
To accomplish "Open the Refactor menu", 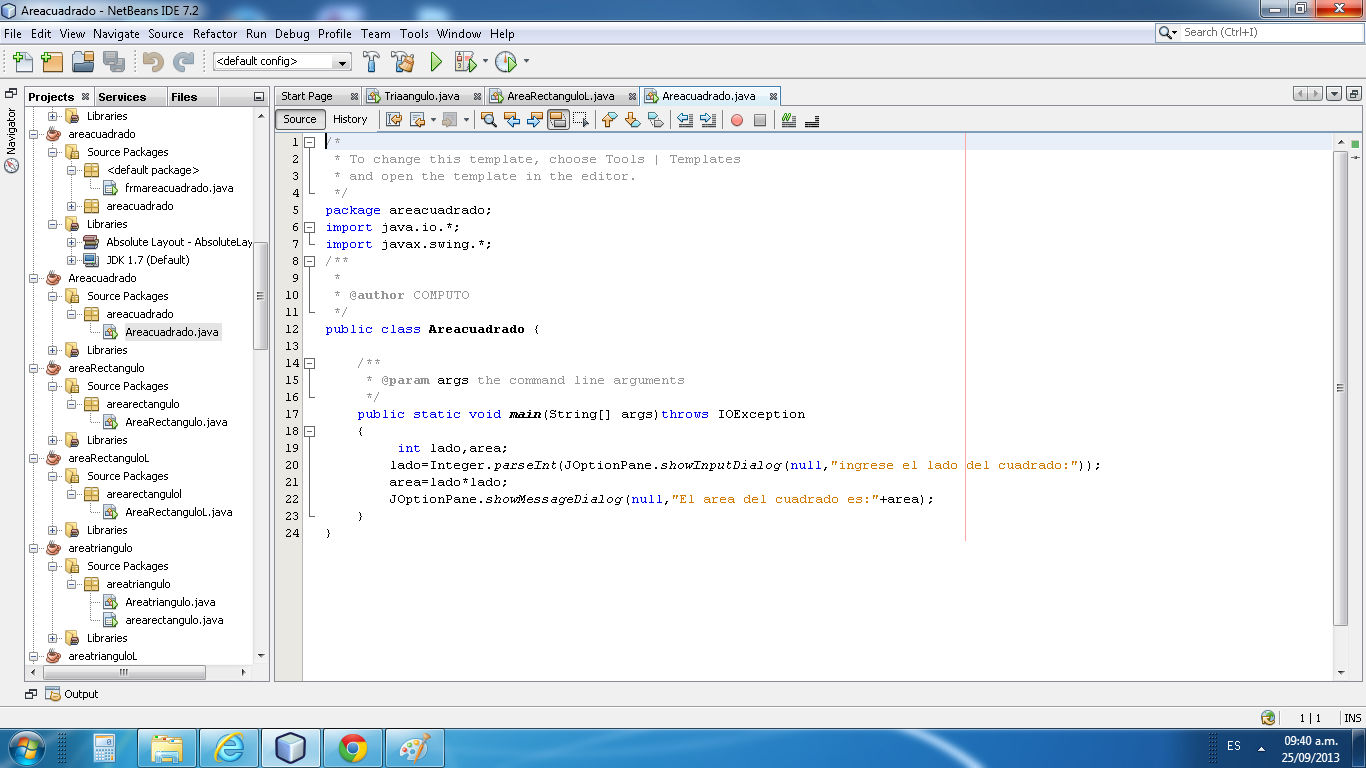I will [214, 33].
